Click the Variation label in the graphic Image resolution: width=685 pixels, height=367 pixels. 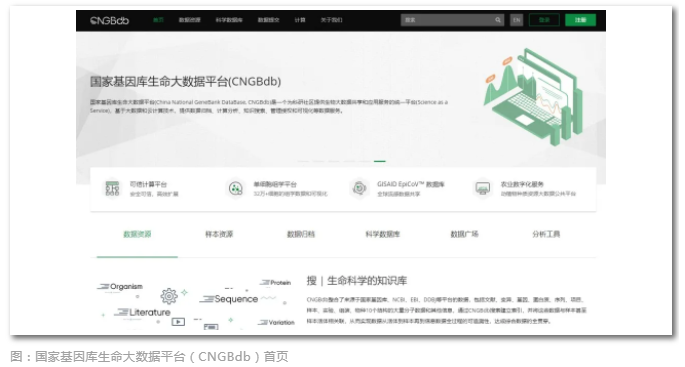pos(281,322)
